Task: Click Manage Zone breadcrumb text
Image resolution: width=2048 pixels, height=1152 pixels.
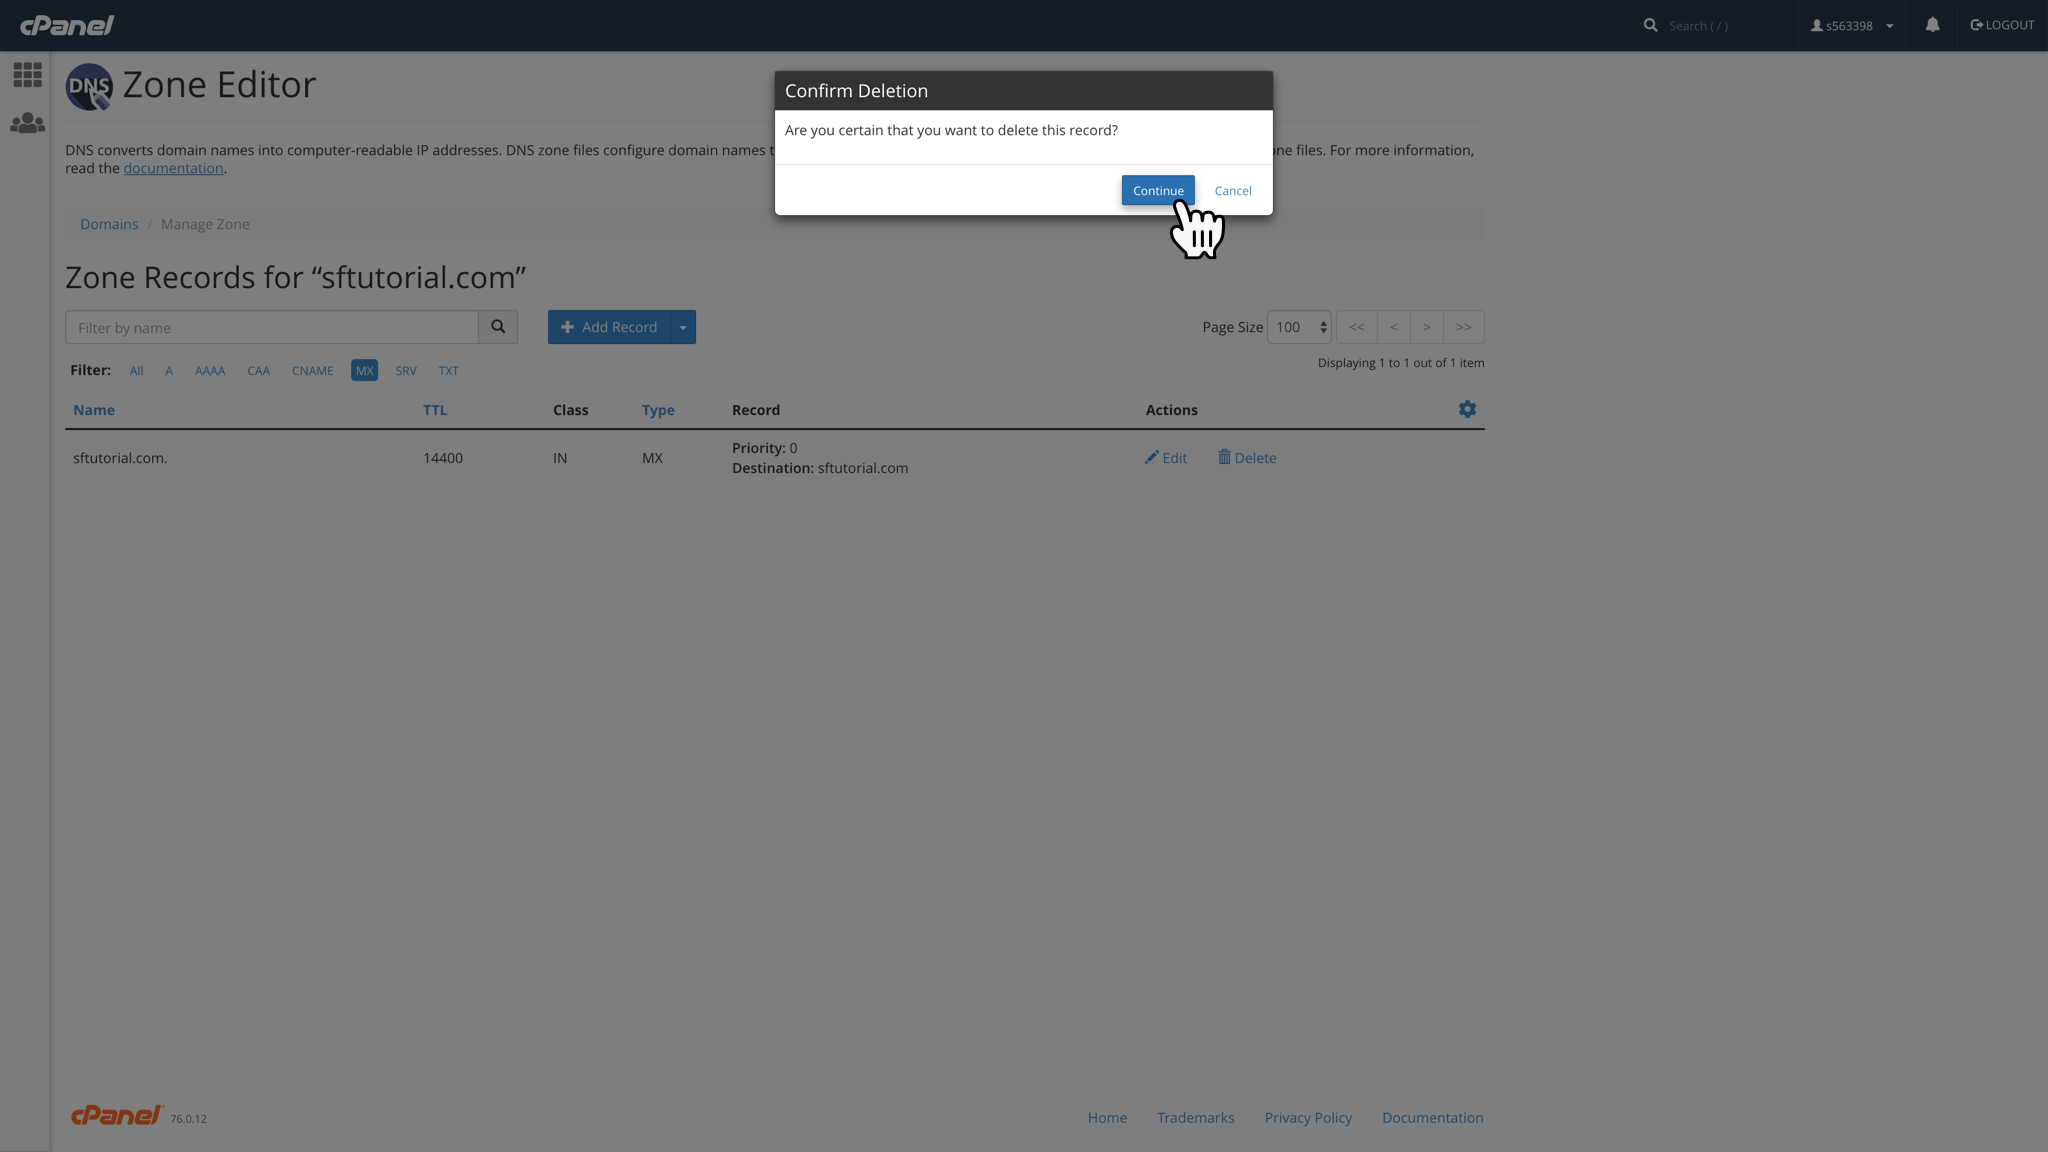Action: point(205,224)
